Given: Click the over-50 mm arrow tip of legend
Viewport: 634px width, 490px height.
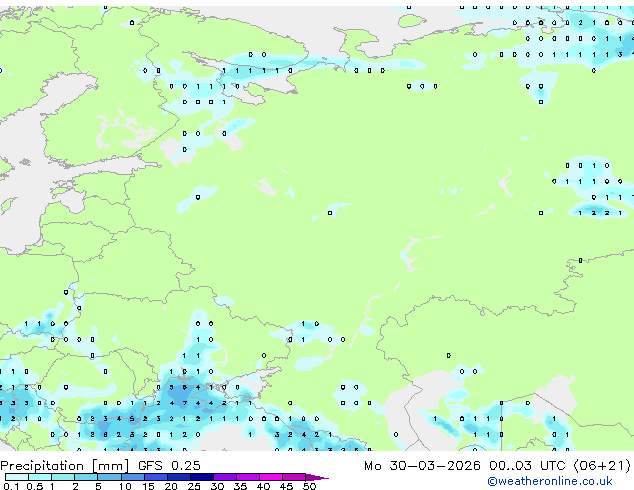Looking at the screenshot, I should click(317, 477).
